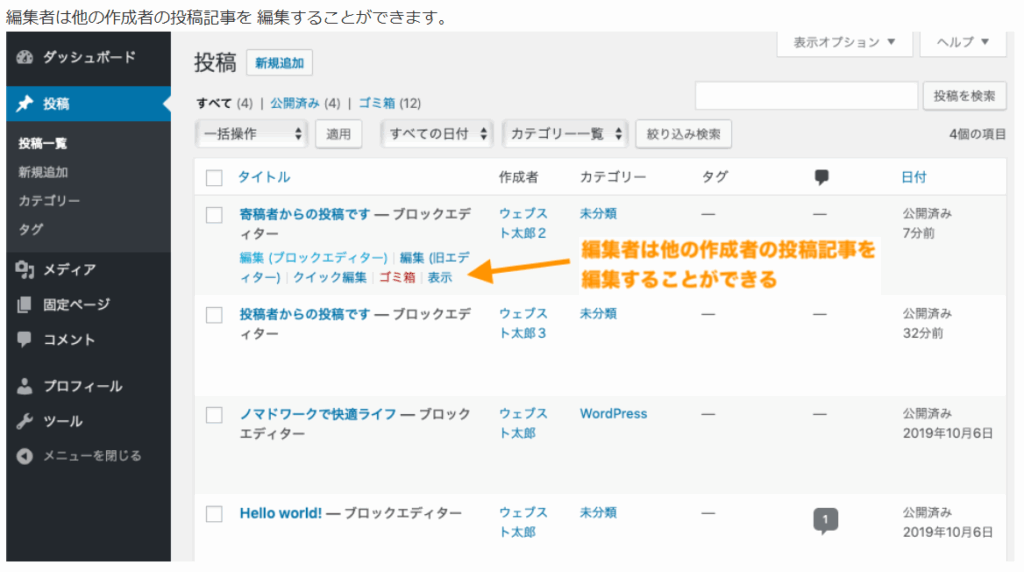
Task: Click the pushpin icon beside 投稿
Action: point(26,104)
